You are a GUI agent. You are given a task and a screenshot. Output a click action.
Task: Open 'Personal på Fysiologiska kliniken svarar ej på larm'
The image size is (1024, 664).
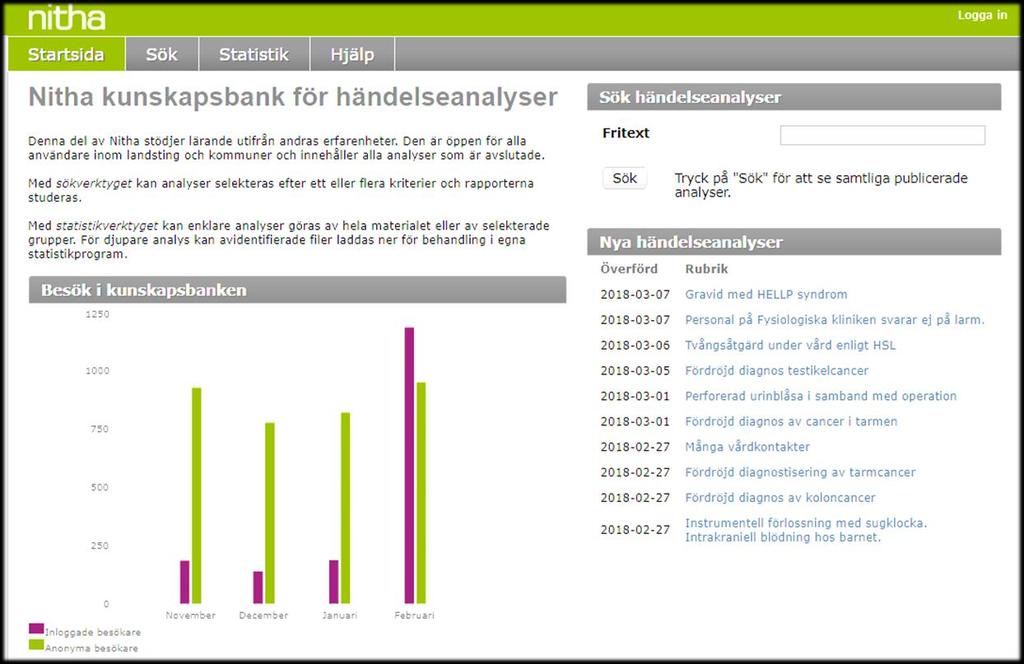[x=834, y=320]
